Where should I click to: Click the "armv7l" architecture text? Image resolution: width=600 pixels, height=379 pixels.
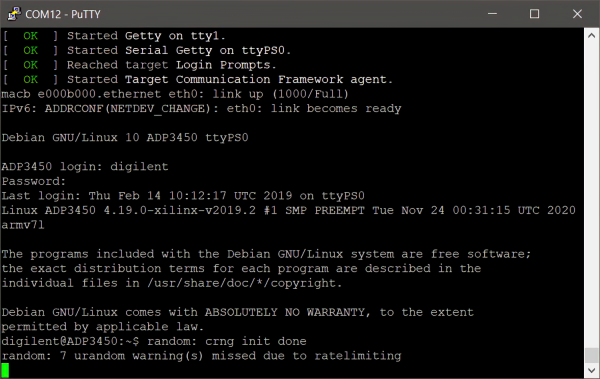23,225
